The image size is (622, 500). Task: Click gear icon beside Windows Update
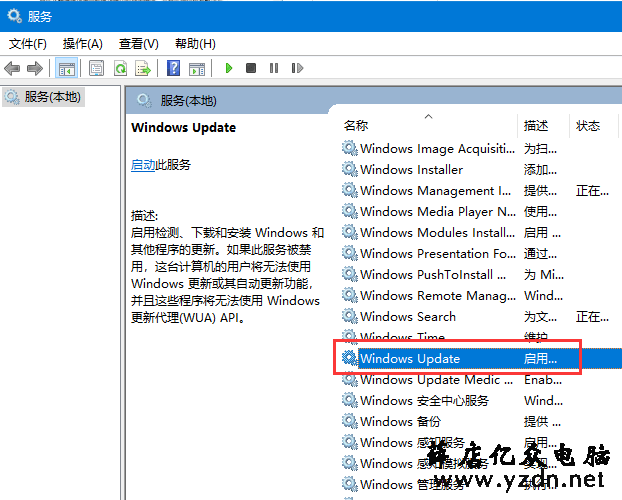[349, 358]
